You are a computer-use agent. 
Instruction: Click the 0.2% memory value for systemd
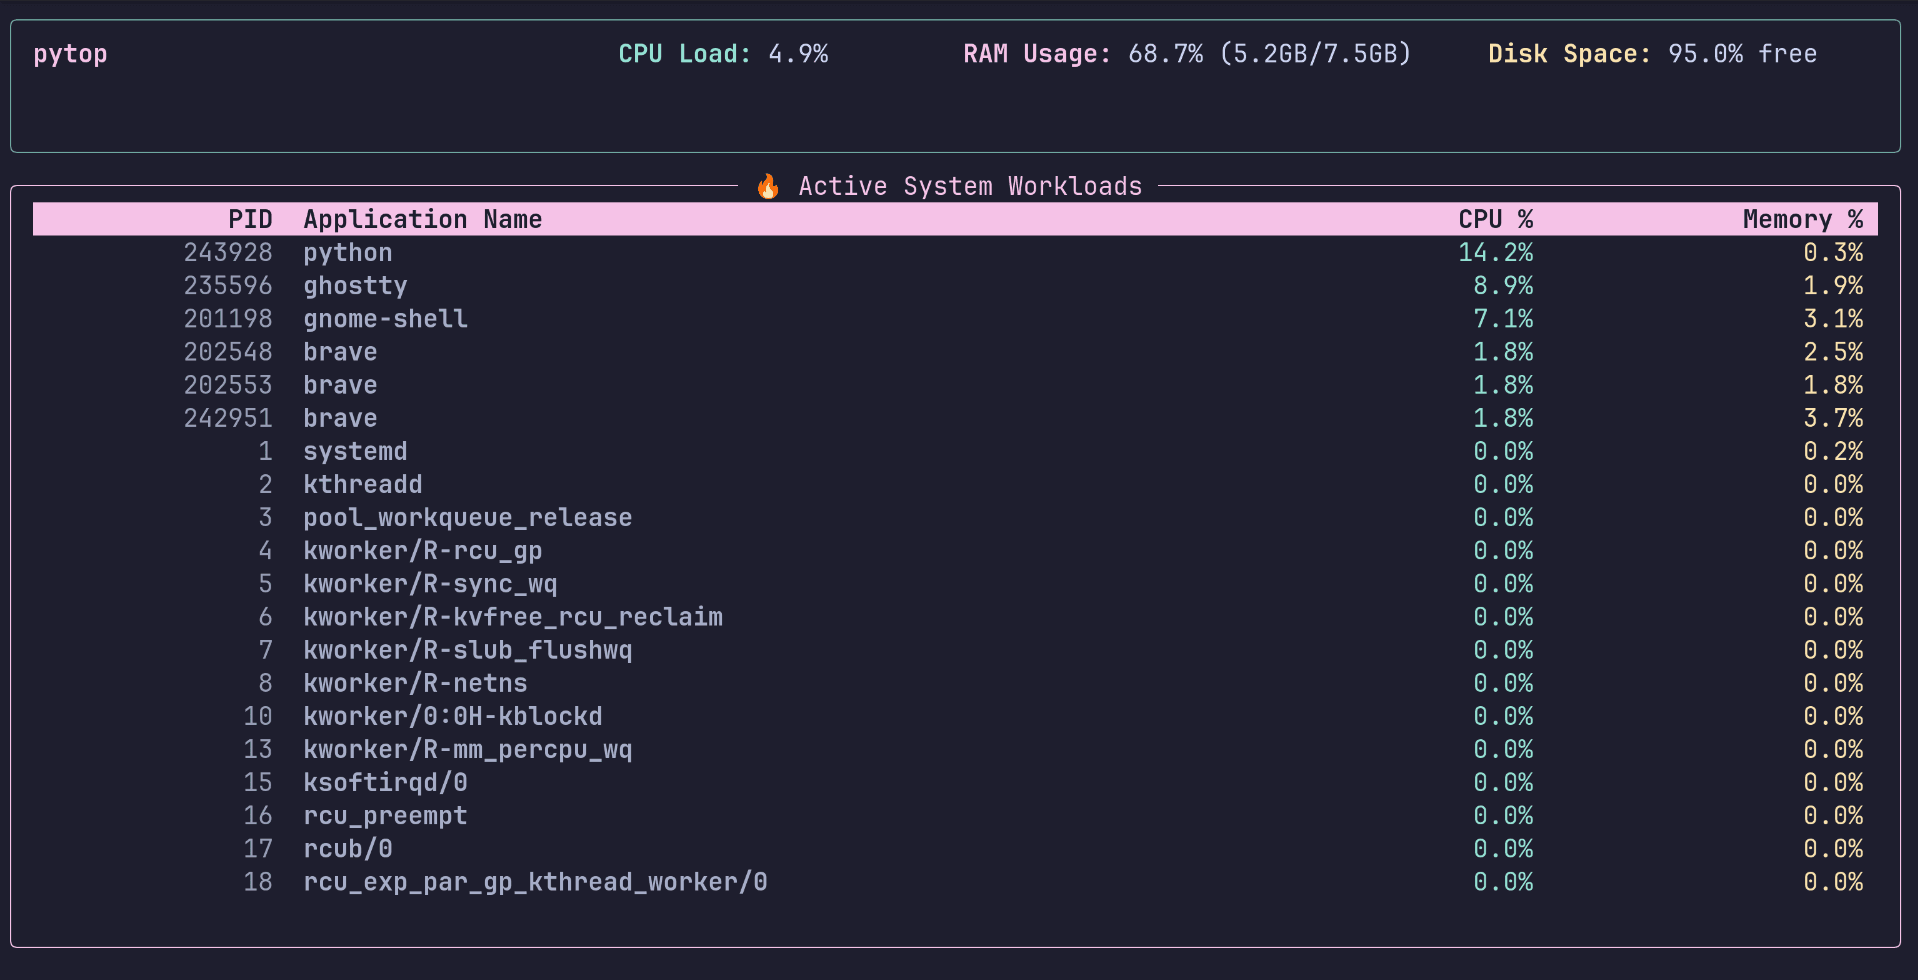tap(1833, 452)
